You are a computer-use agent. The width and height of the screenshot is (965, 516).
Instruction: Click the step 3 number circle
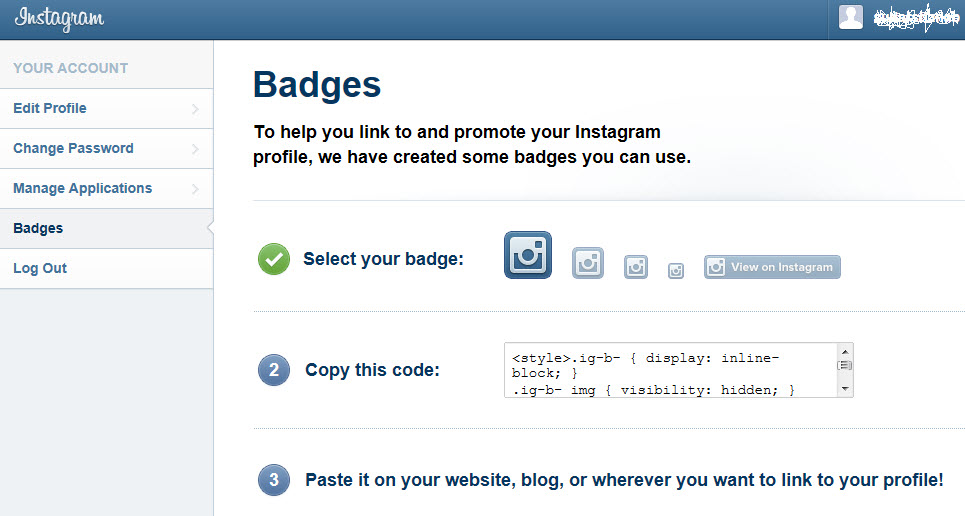click(x=274, y=480)
